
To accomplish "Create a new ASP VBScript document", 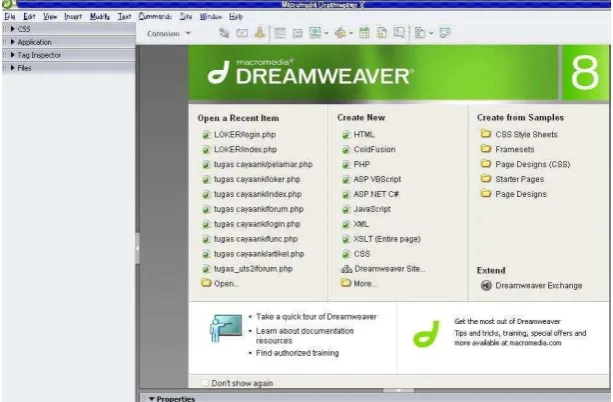I will coord(377,179).
